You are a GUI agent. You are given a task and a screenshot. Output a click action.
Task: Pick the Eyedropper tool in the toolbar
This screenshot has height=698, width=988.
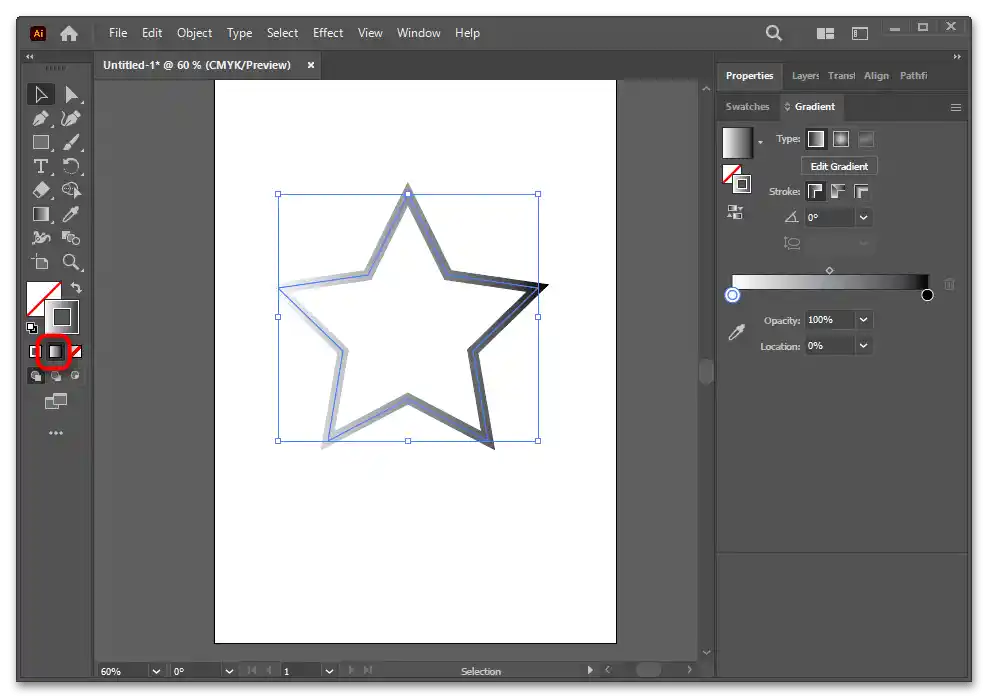coord(71,214)
